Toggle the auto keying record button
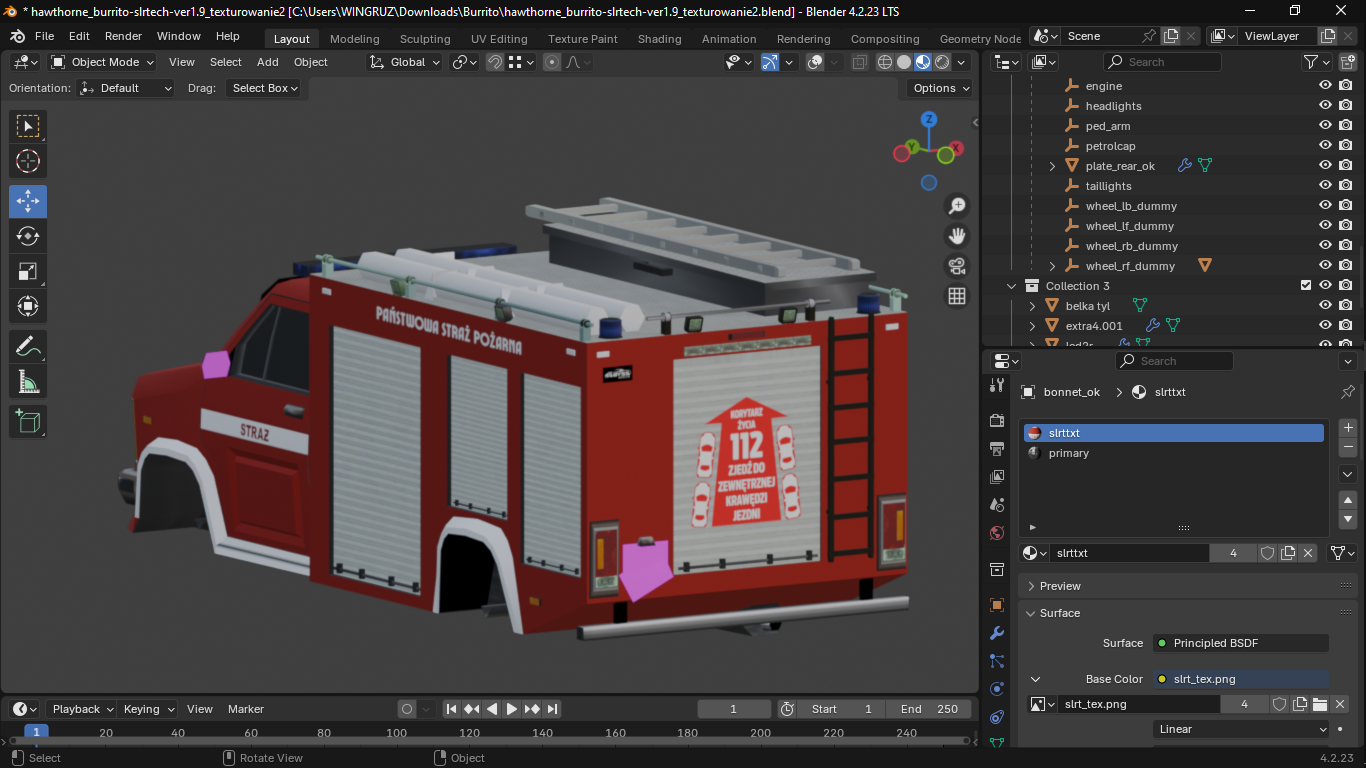 click(x=407, y=709)
